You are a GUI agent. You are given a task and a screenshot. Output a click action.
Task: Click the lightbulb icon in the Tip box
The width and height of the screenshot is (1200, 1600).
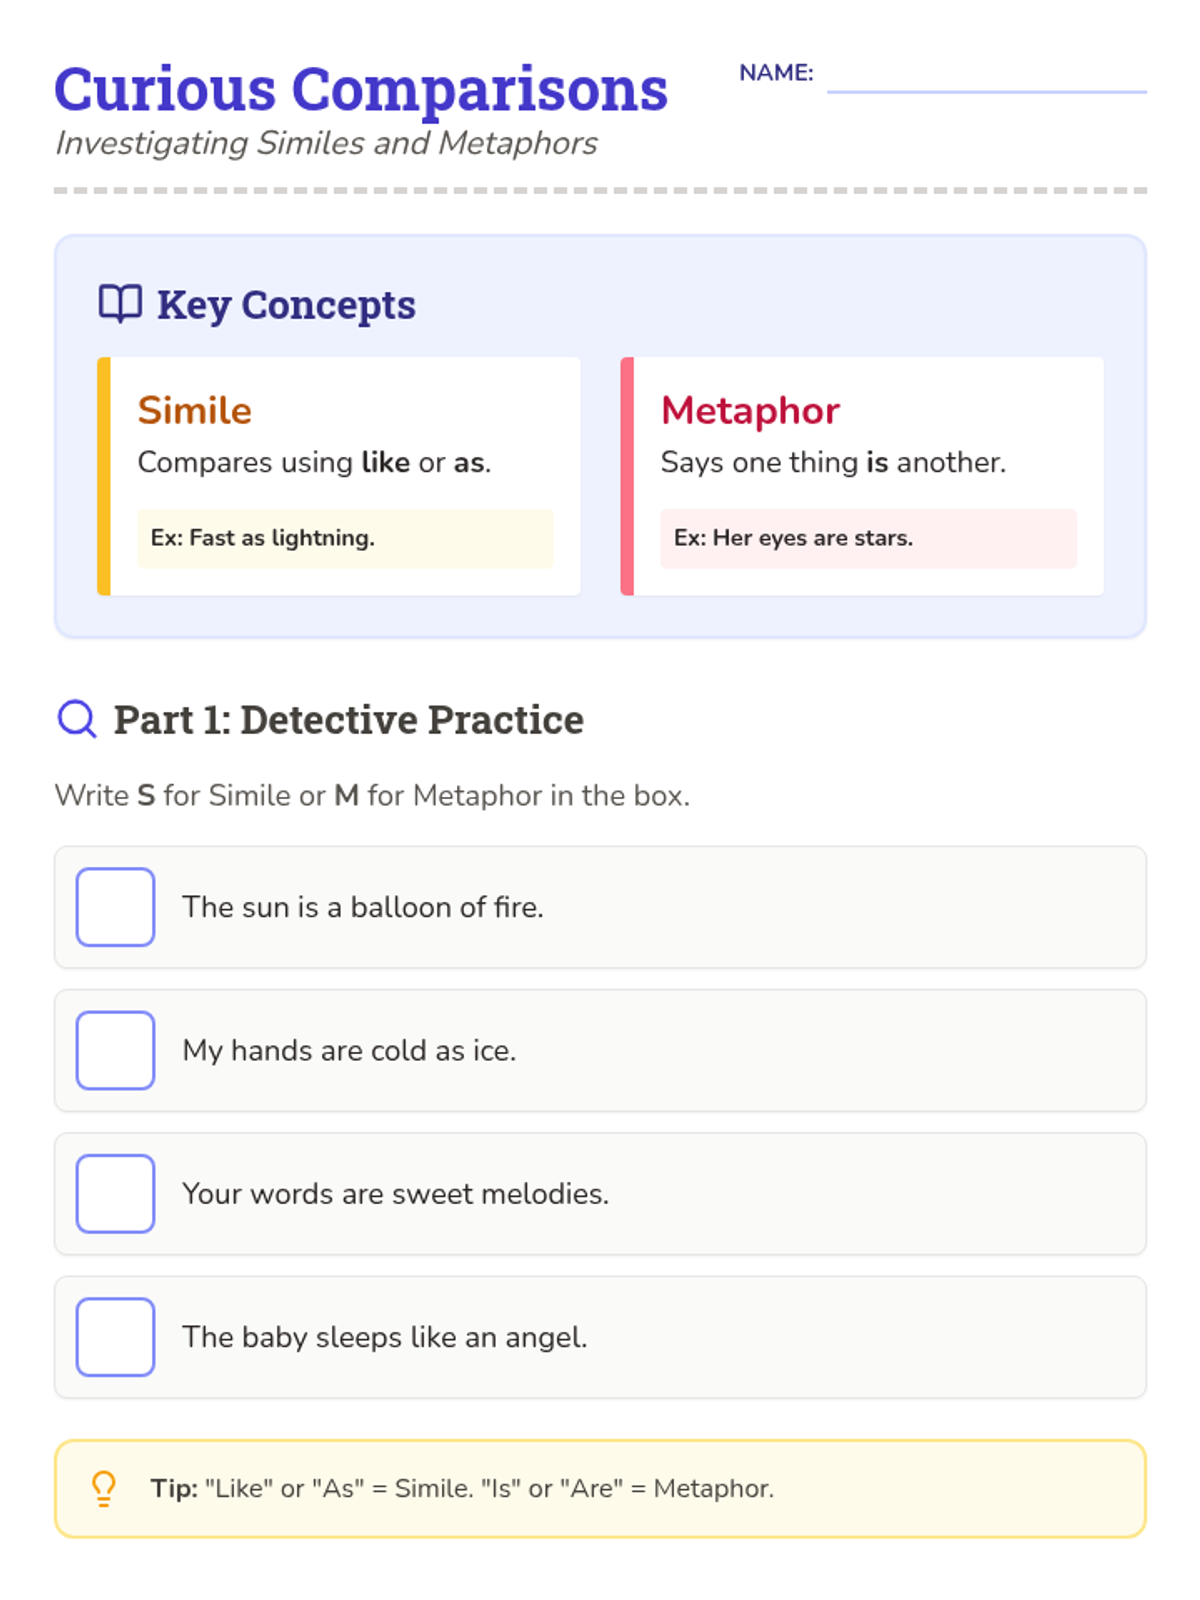pyautogui.click(x=104, y=1489)
